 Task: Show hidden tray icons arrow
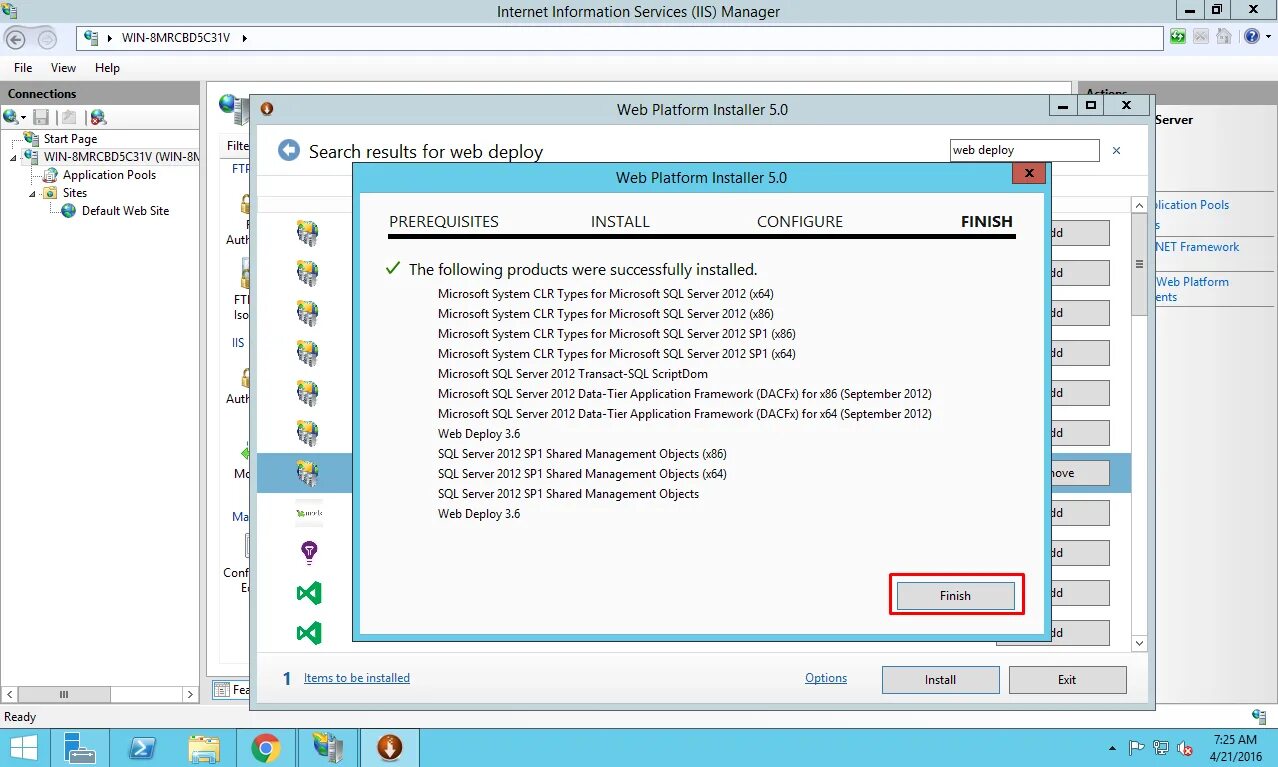click(1113, 748)
